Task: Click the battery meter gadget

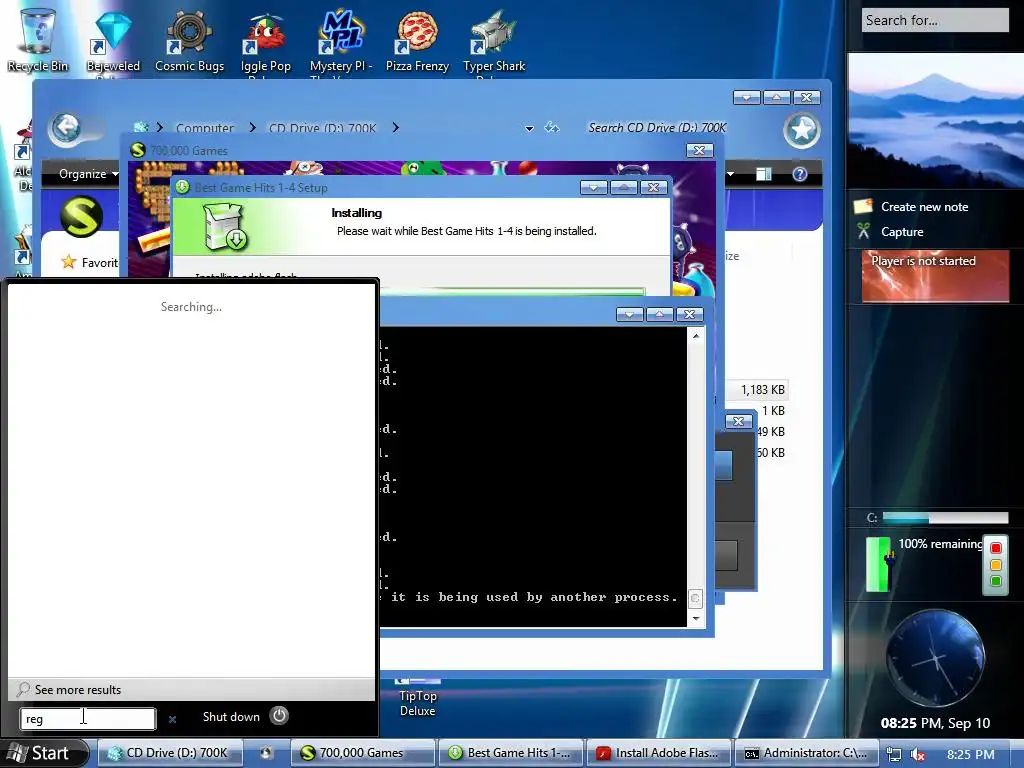Action: (x=879, y=564)
